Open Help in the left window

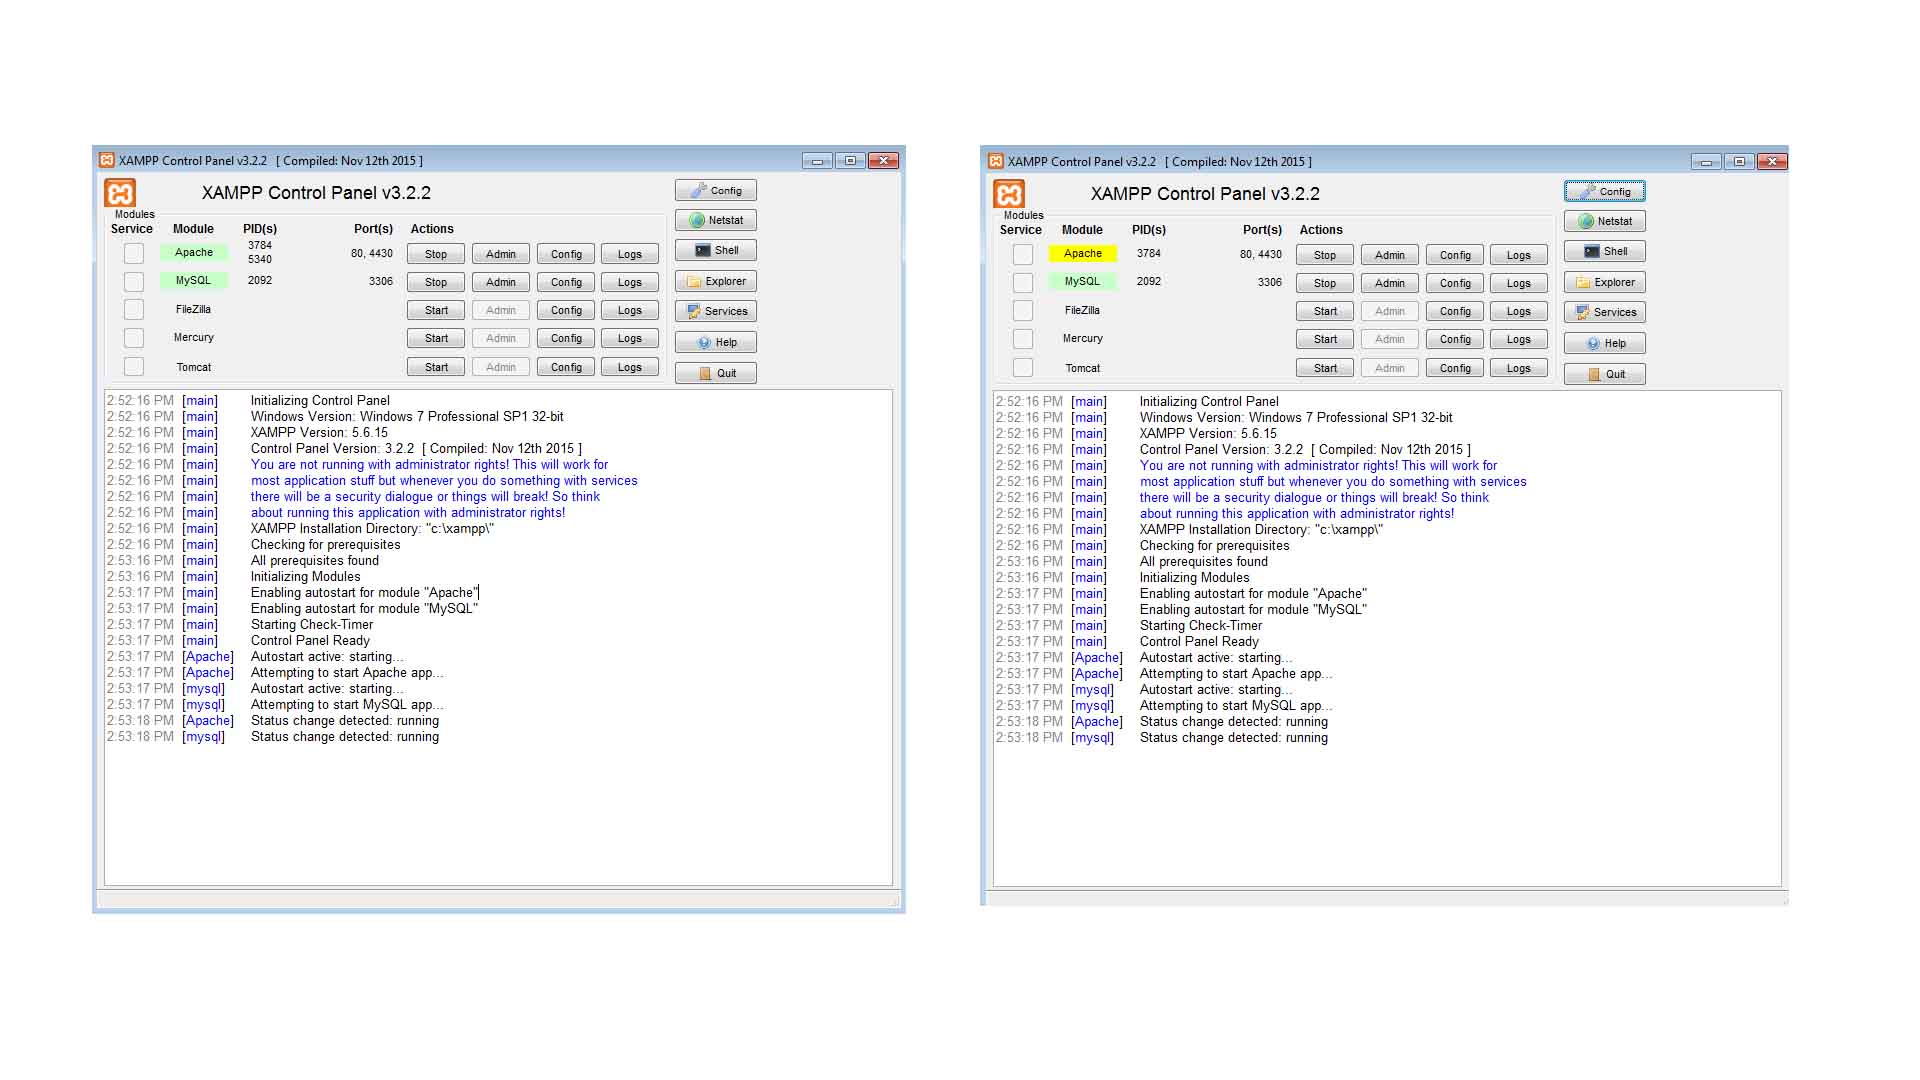click(716, 342)
